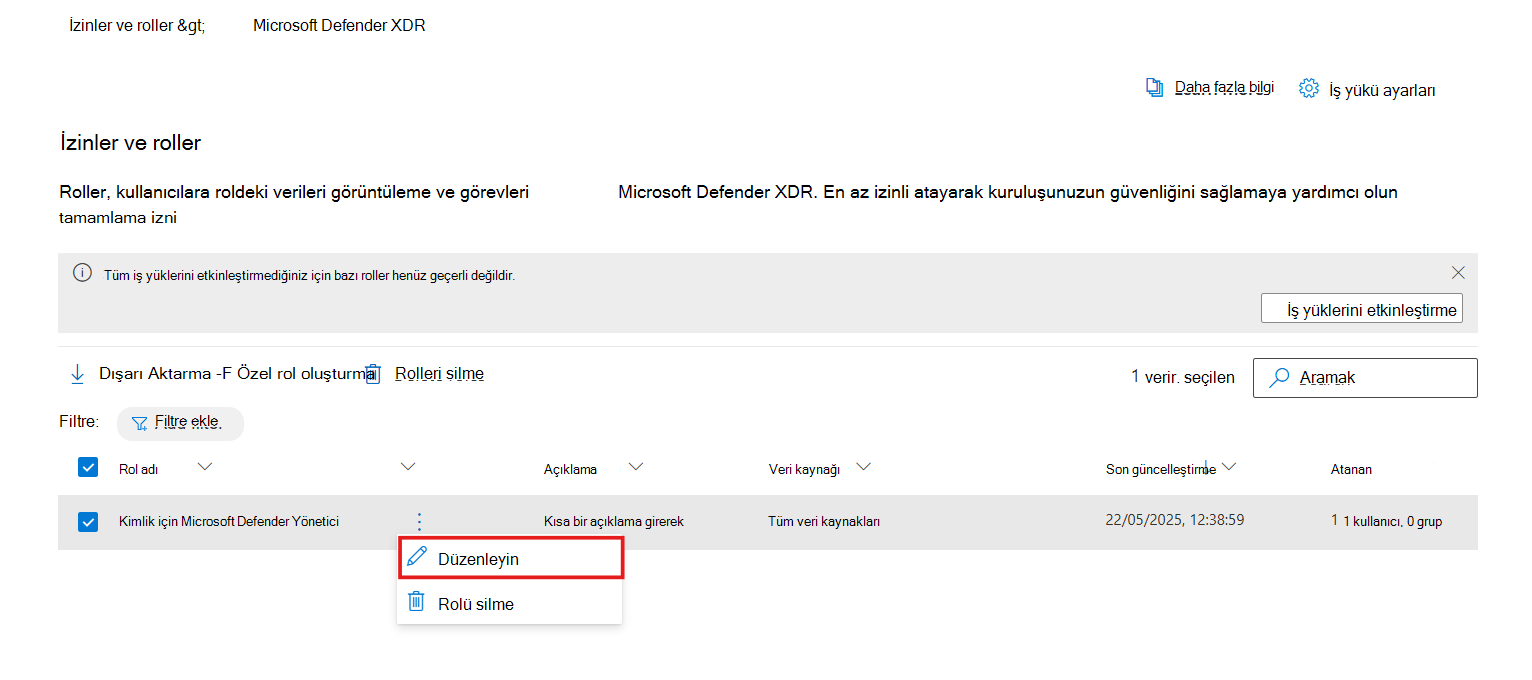Toggle the select-all checkbox in the header

[x=88, y=467]
